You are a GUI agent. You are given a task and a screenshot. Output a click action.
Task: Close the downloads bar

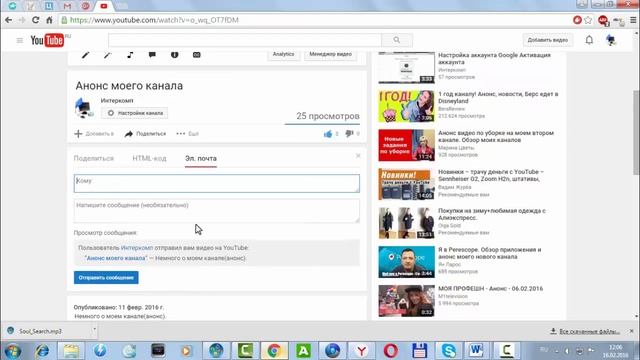click(631, 331)
